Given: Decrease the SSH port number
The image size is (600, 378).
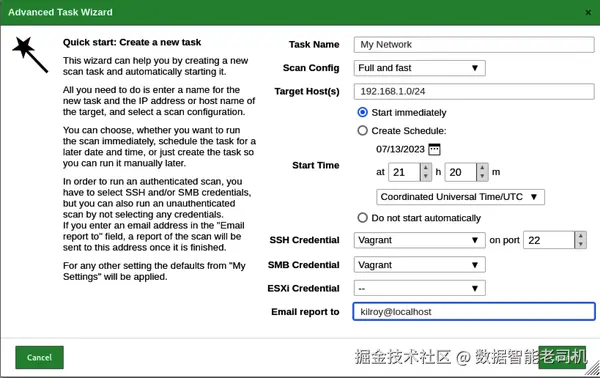Looking at the screenshot, I should [x=580, y=244].
